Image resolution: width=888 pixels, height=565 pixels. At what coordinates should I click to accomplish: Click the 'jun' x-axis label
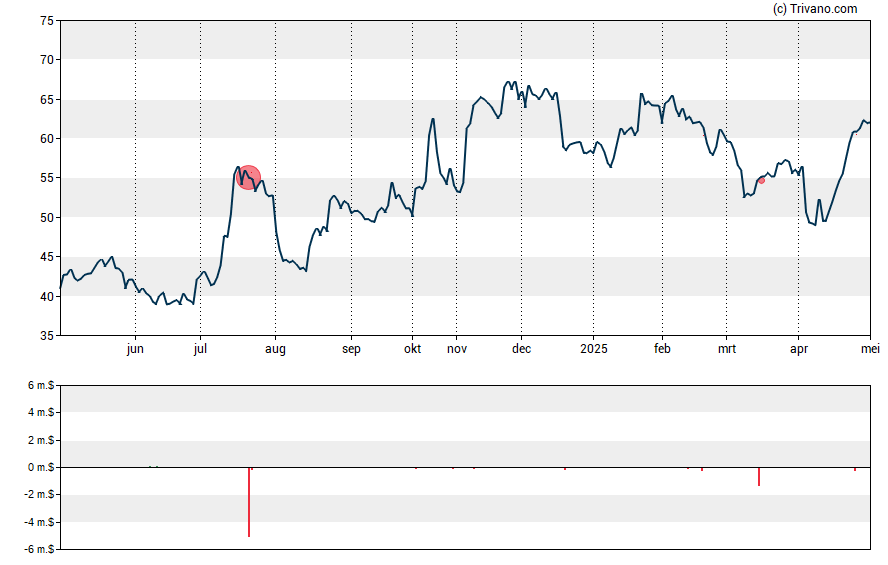[x=135, y=349]
